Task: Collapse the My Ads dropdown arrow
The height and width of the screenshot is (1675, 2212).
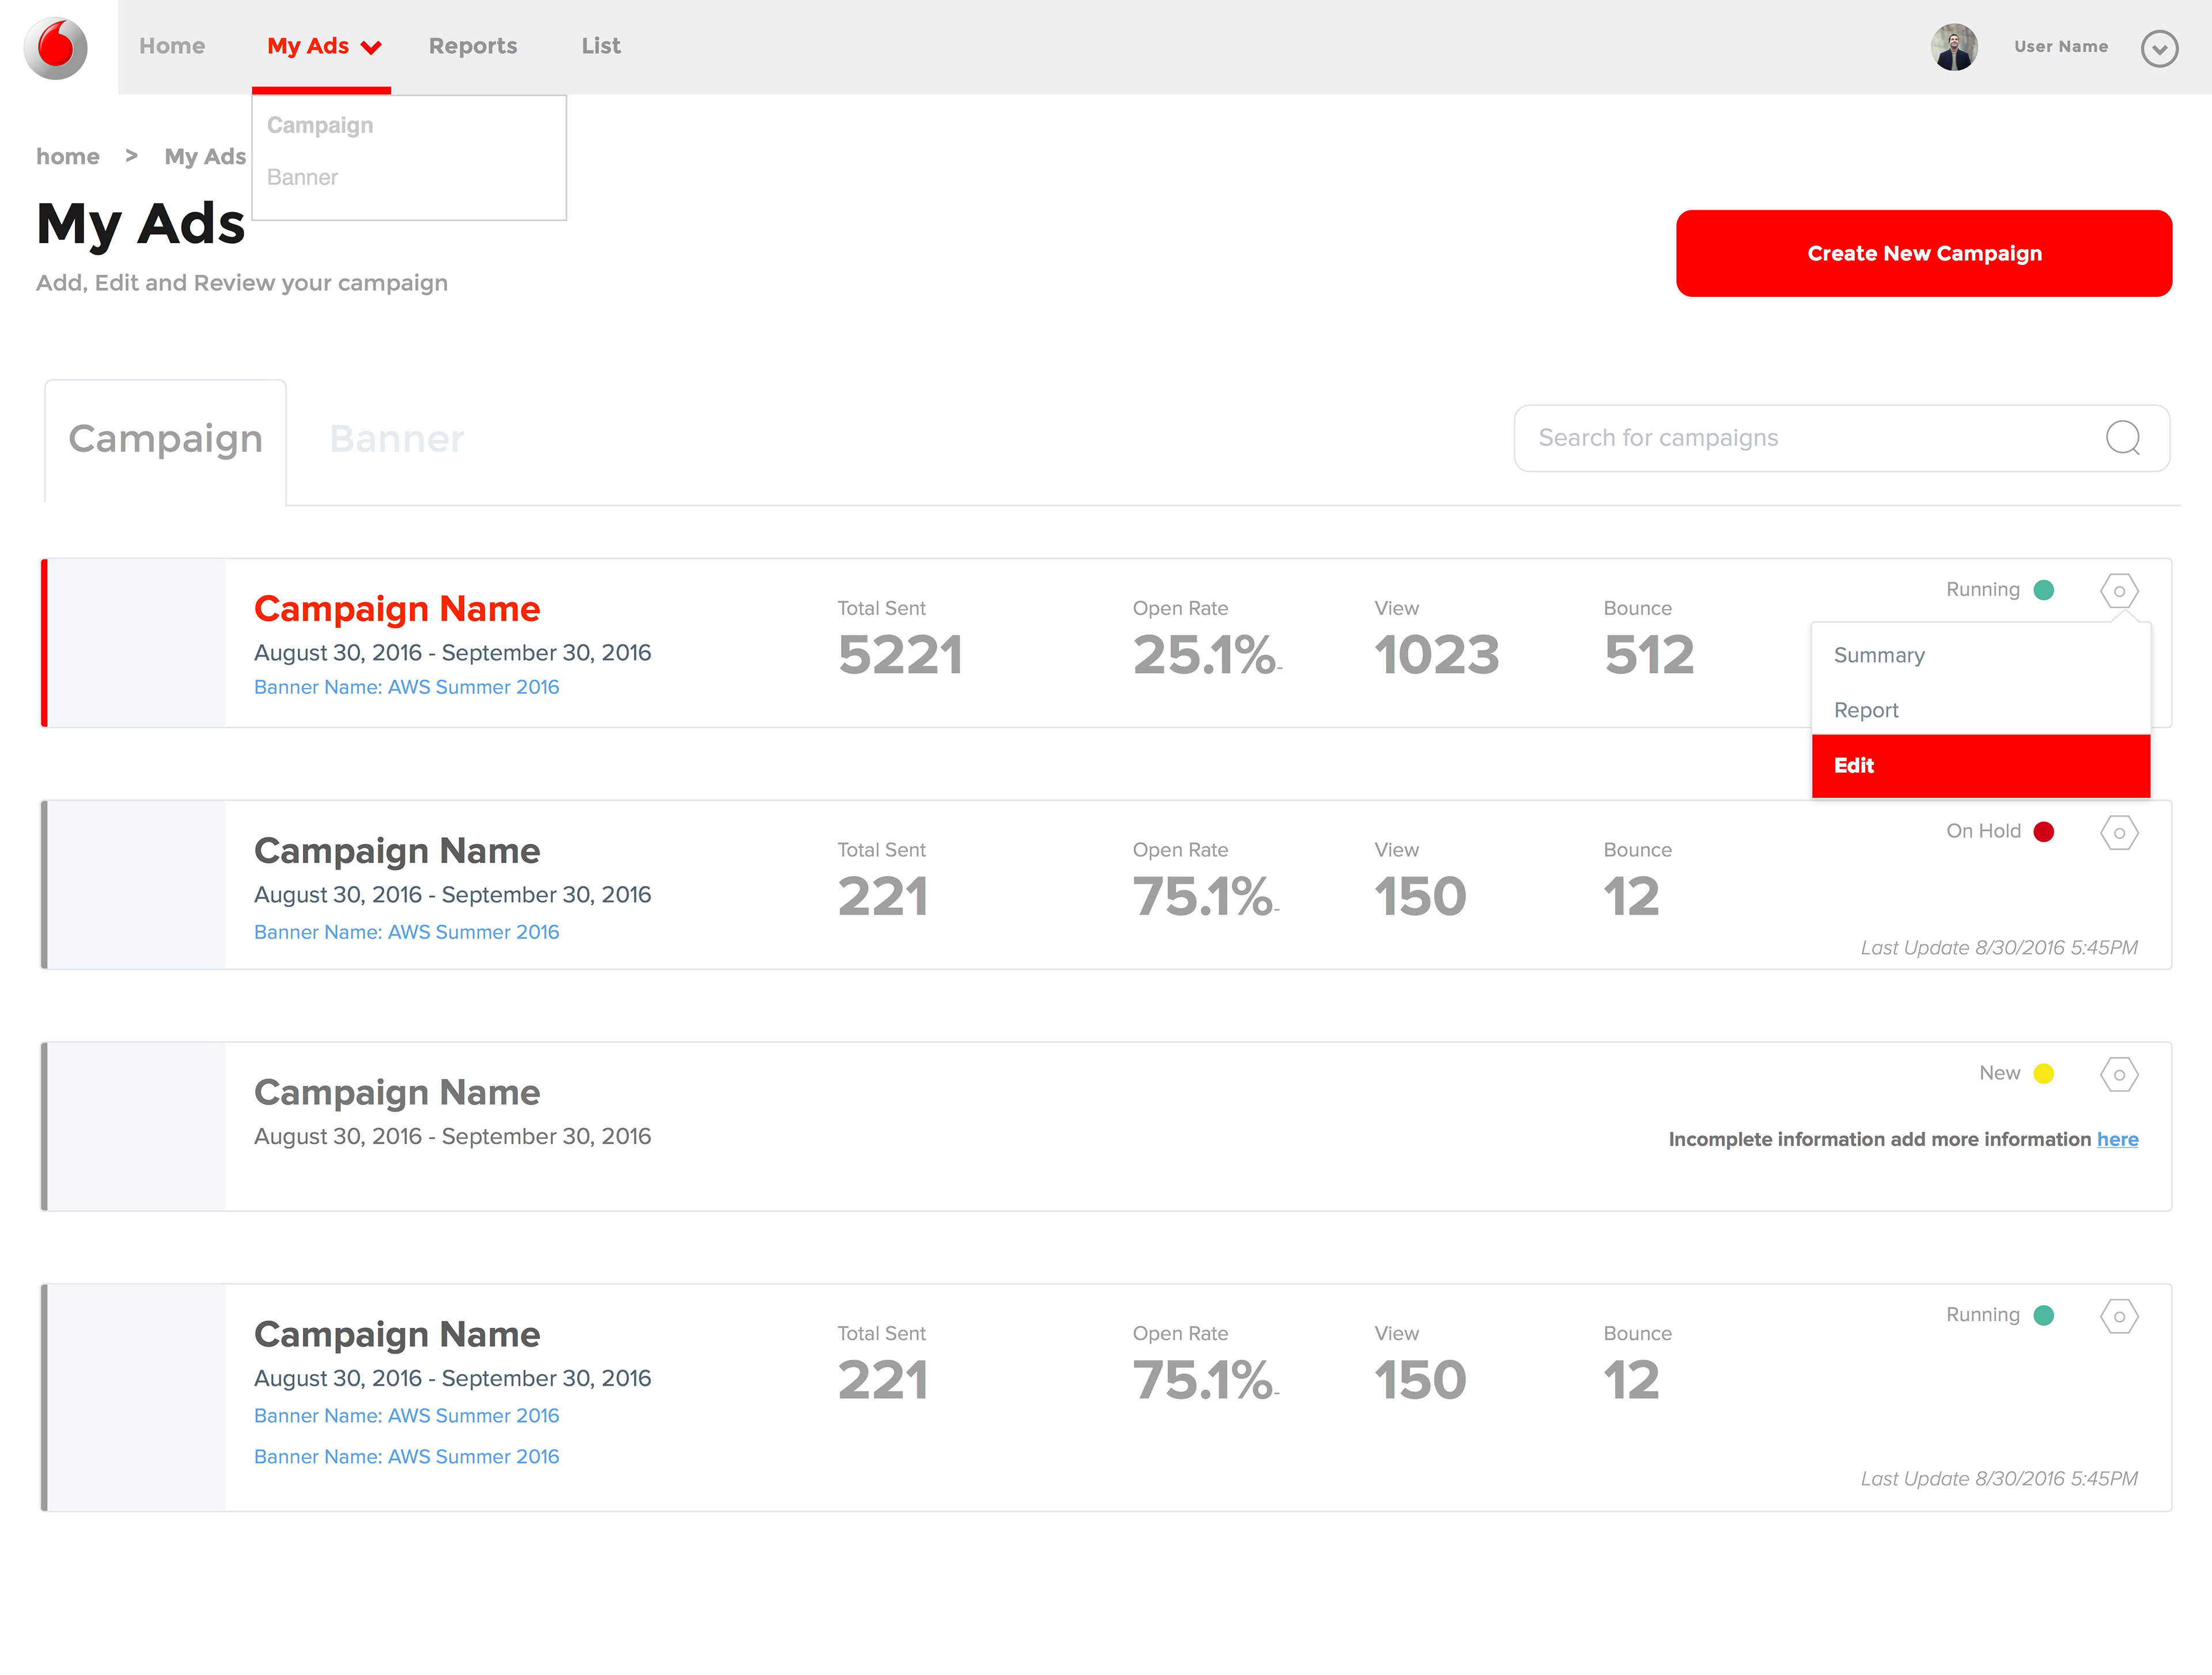Action: [371, 47]
